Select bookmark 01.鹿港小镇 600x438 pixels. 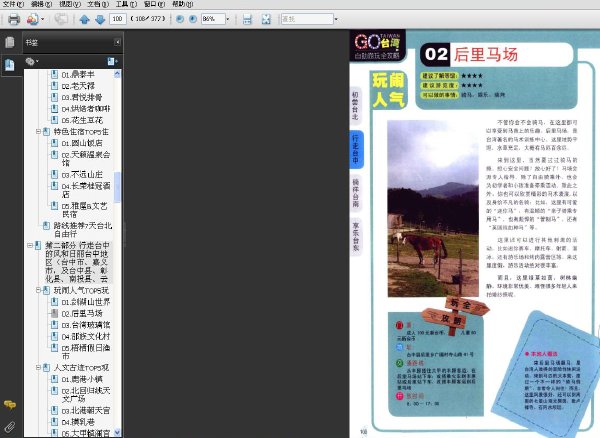click(82, 379)
